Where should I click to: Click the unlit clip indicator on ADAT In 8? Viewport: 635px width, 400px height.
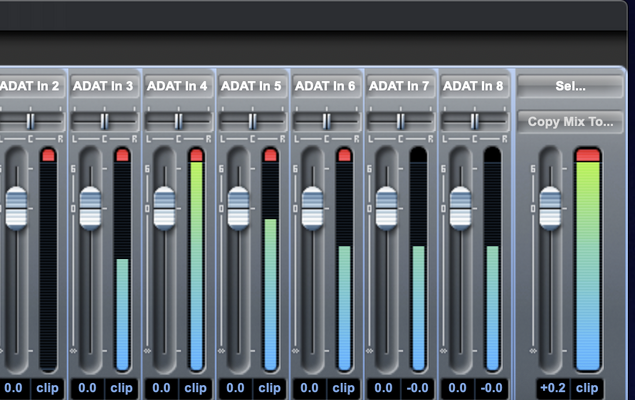(x=493, y=155)
